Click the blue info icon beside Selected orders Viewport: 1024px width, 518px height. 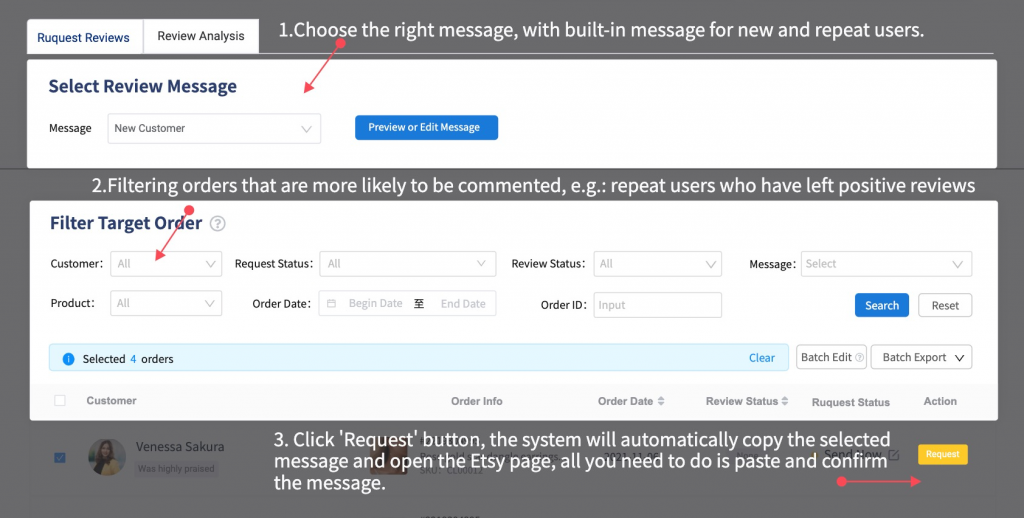tap(68, 358)
